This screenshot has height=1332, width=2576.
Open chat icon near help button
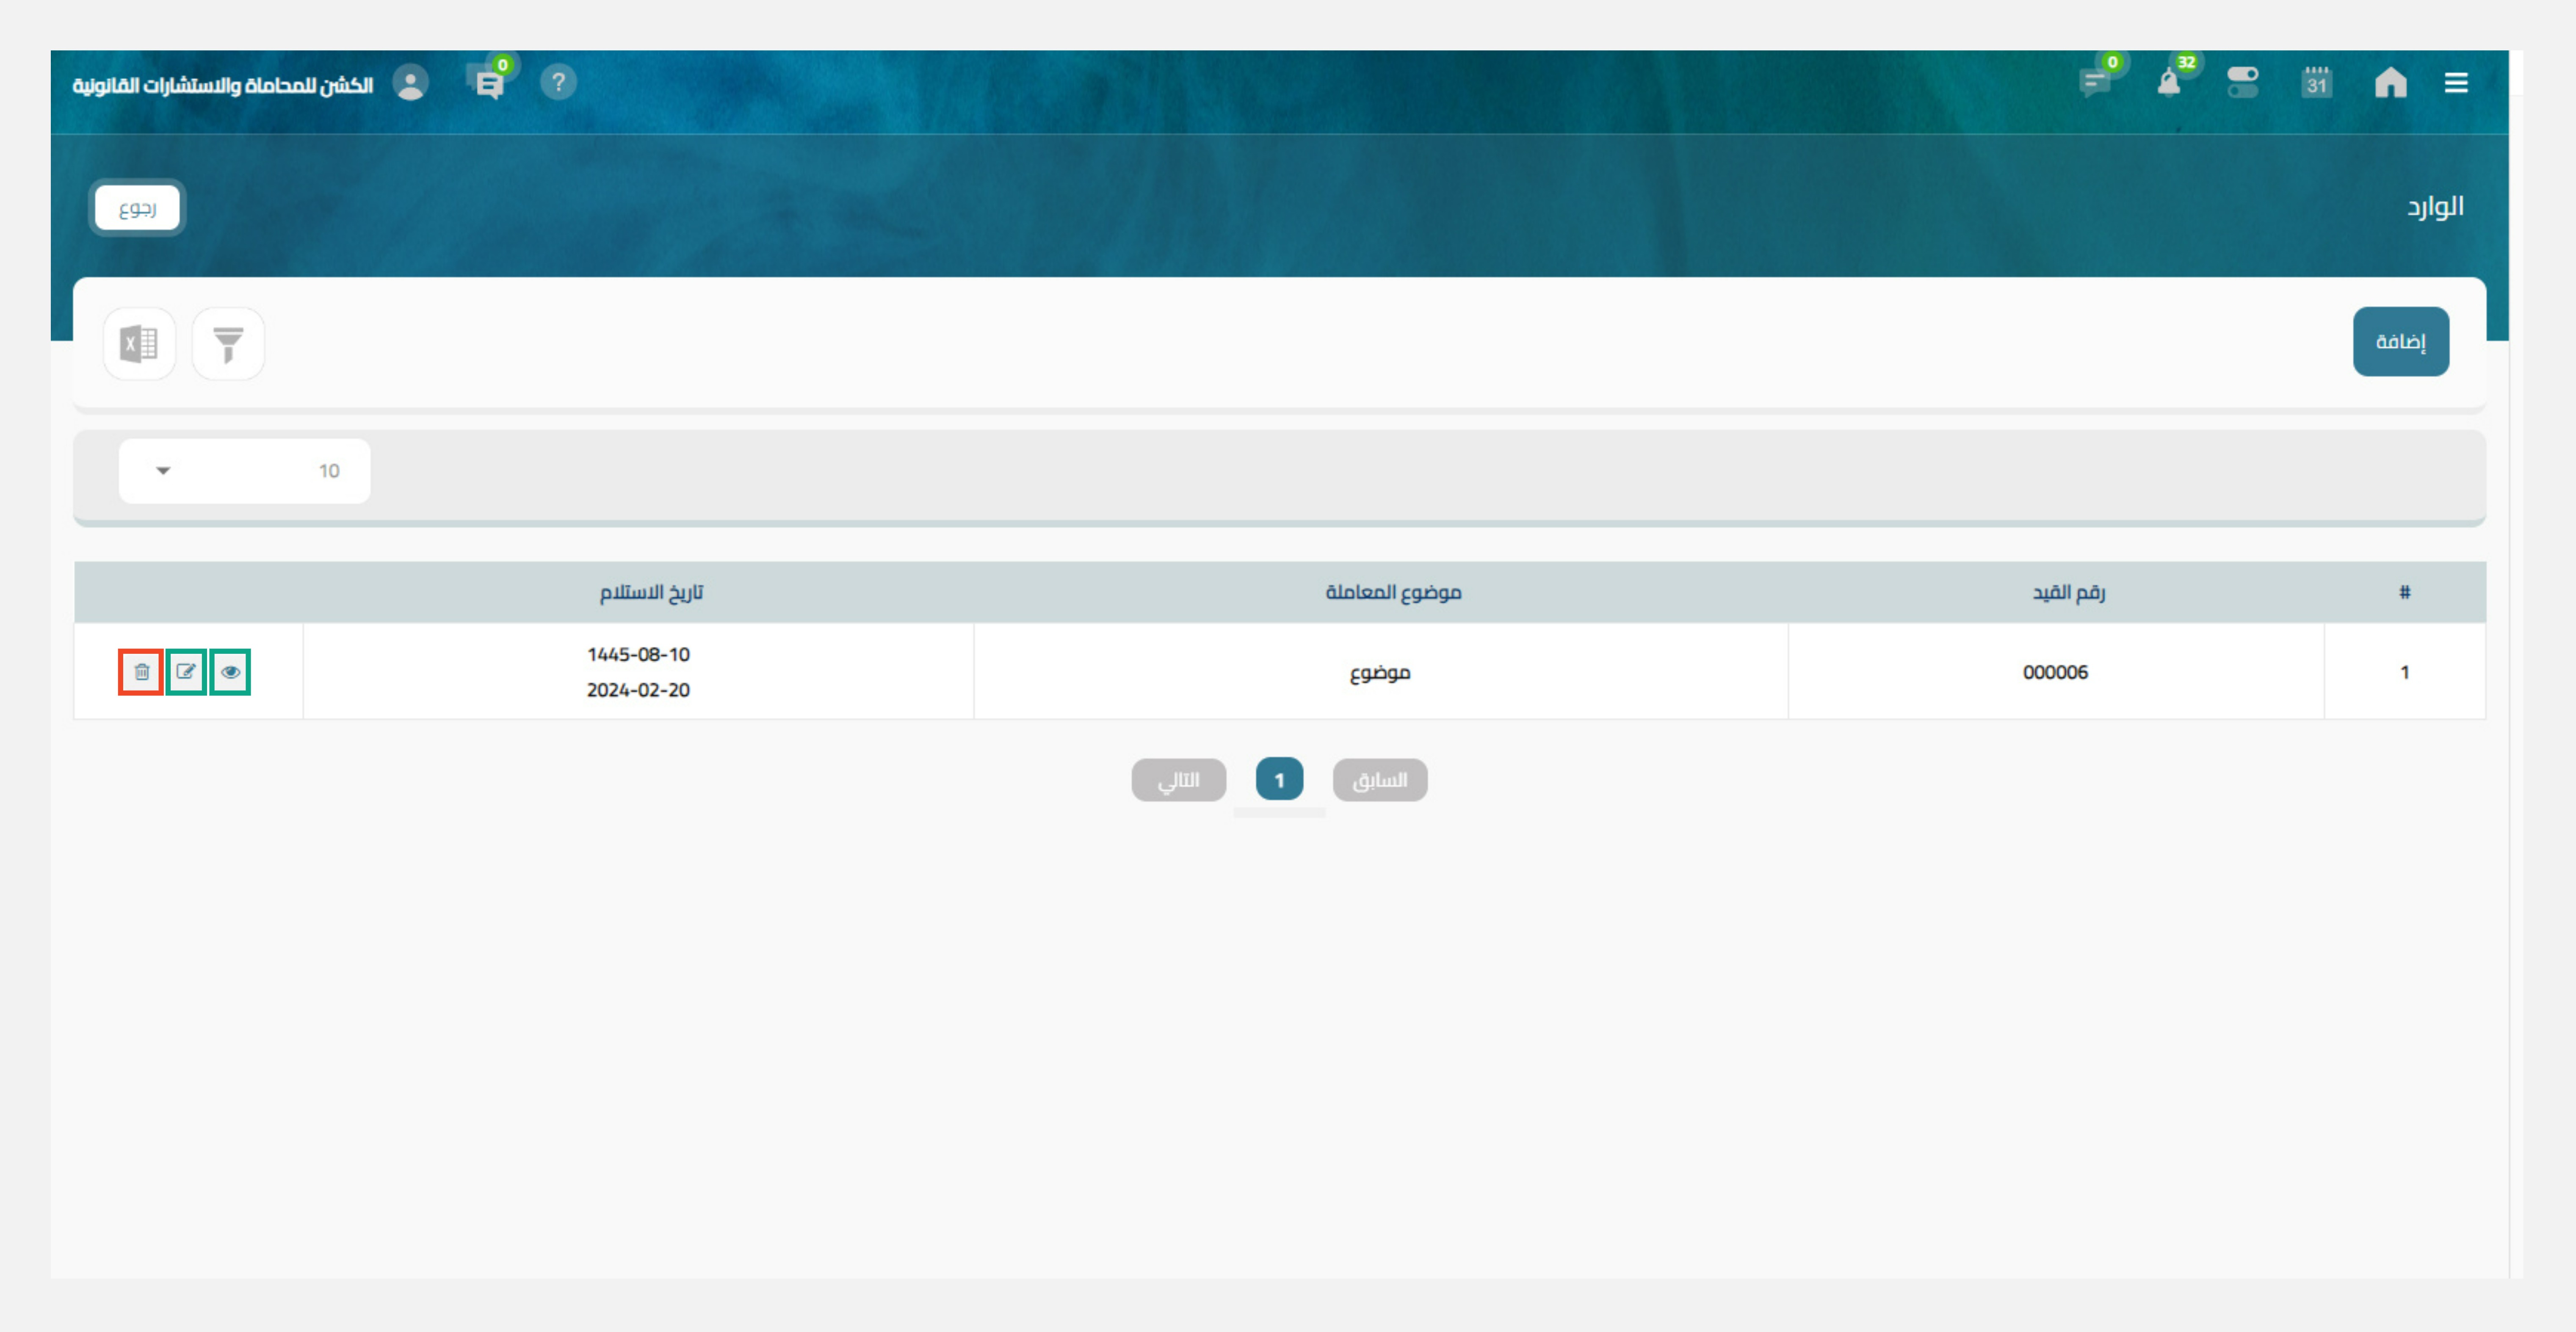(x=488, y=84)
